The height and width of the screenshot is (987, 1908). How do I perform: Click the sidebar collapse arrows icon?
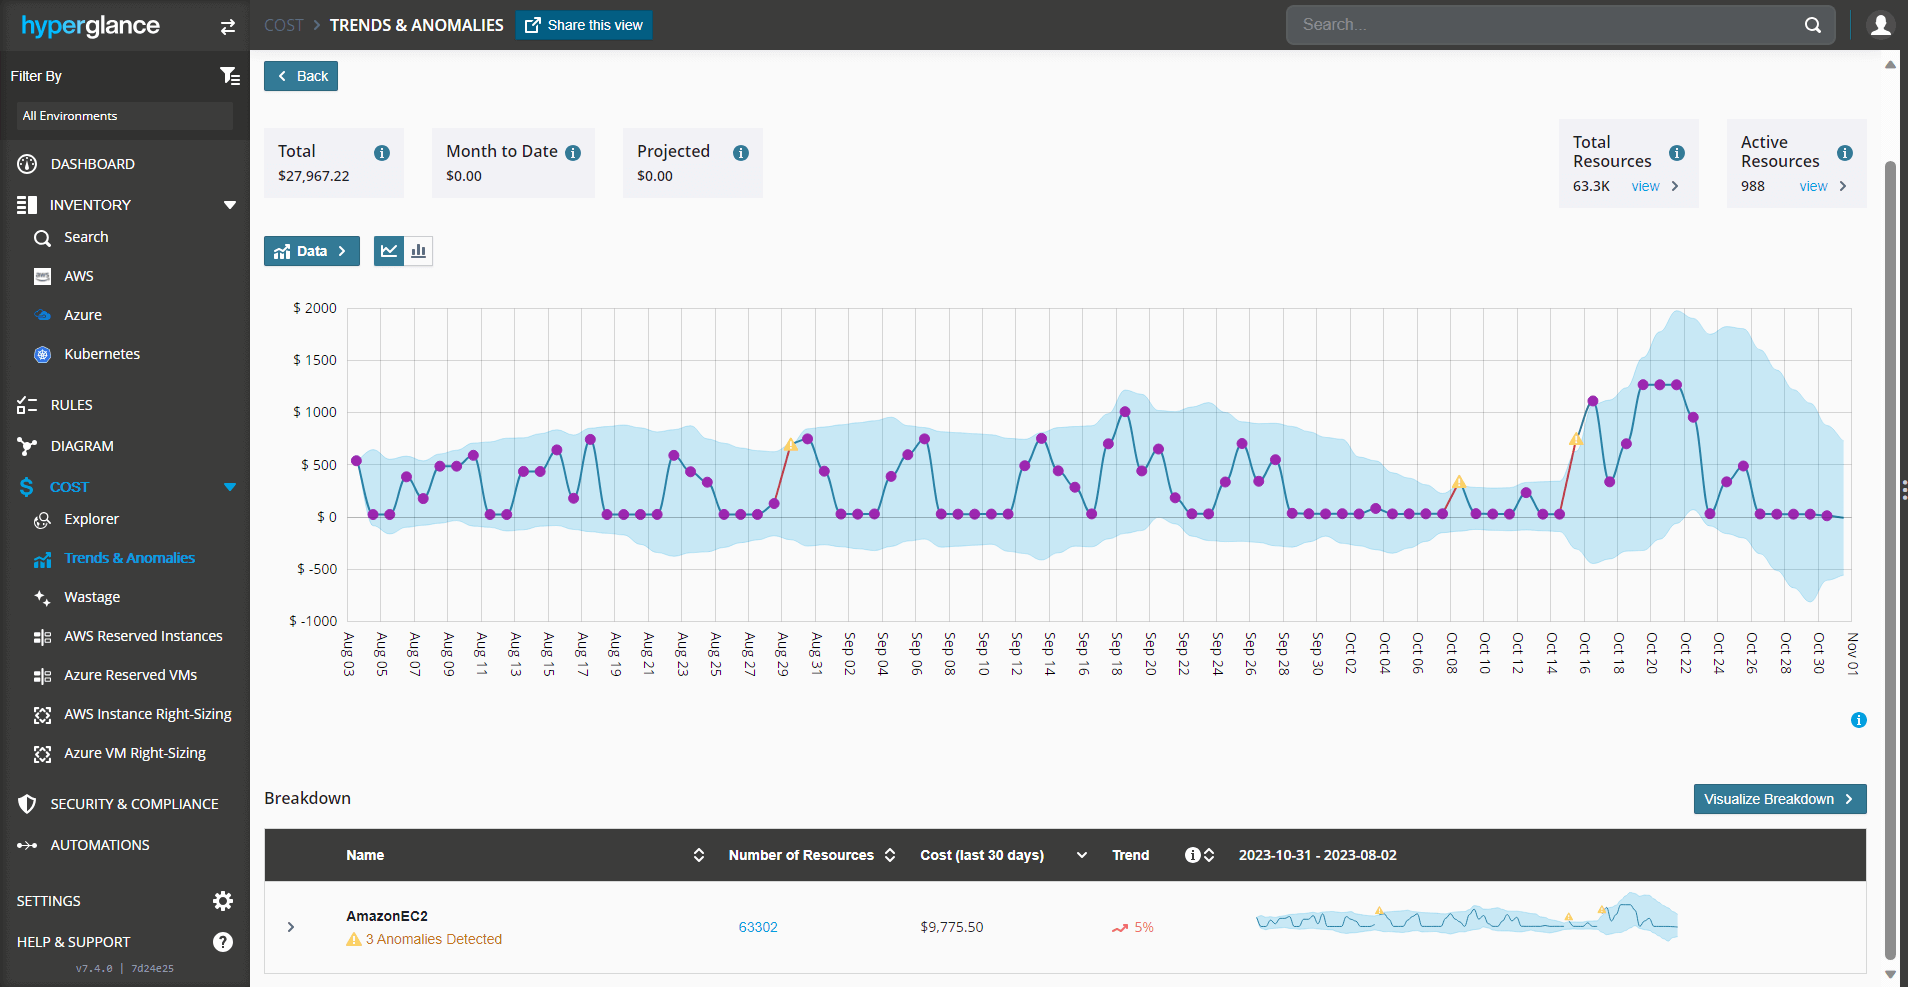(x=228, y=27)
